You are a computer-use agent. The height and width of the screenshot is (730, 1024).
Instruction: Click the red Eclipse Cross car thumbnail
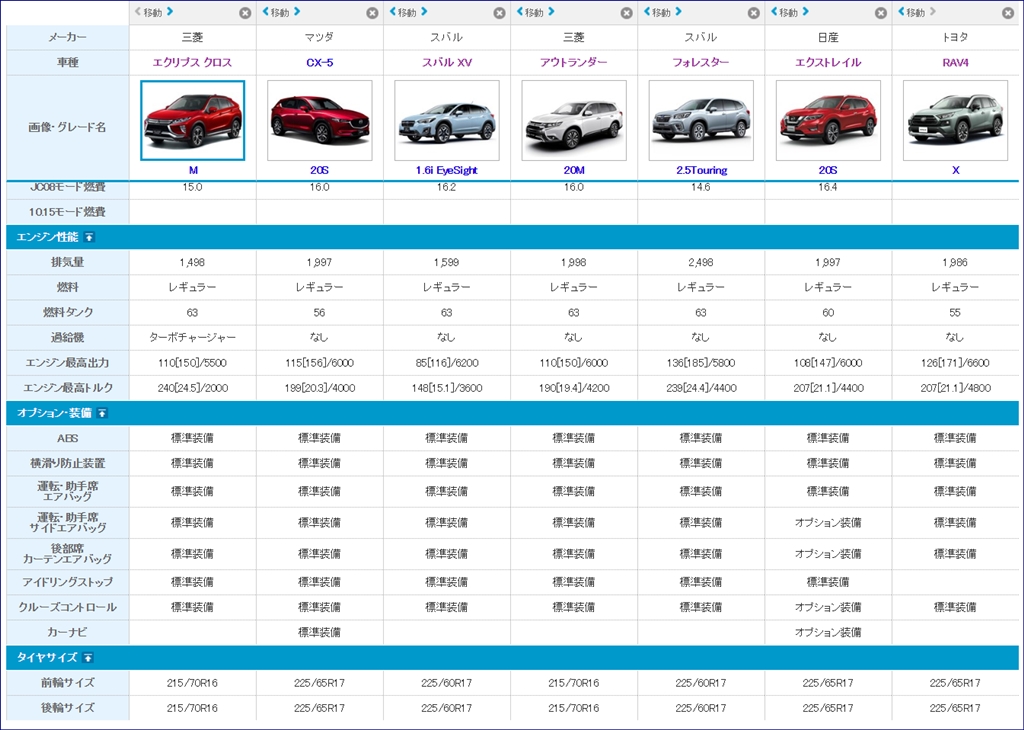coord(193,120)
